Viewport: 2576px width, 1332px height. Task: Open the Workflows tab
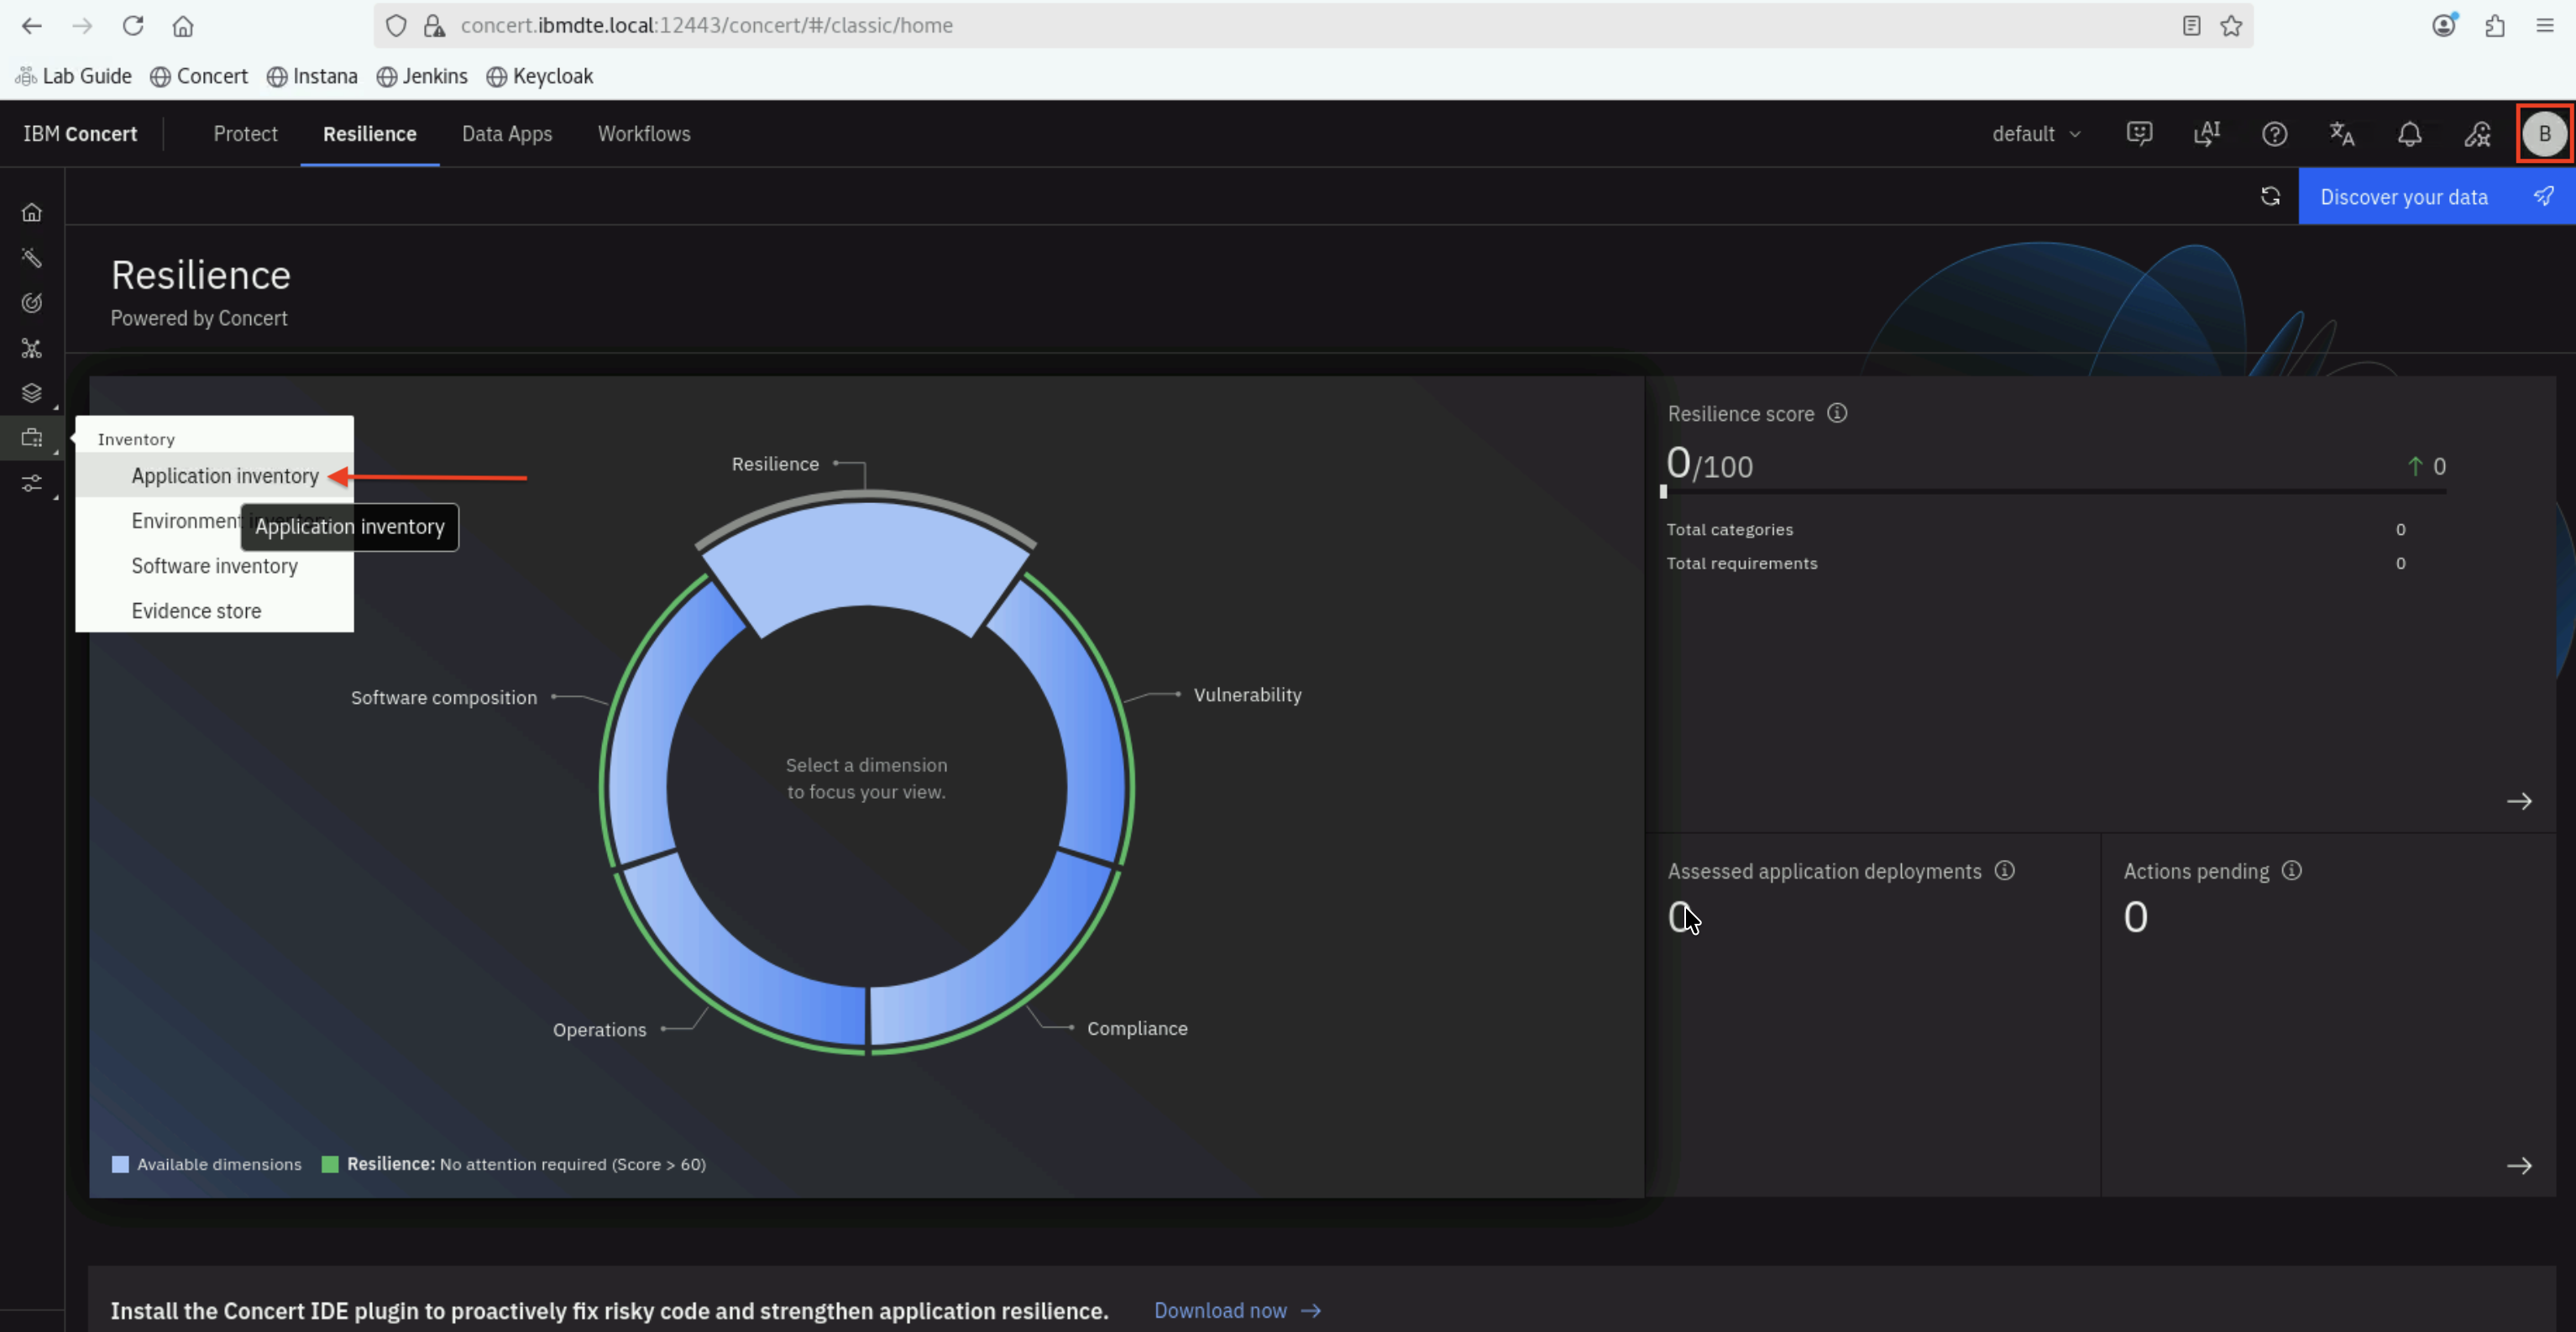click(x=644, y=134)
